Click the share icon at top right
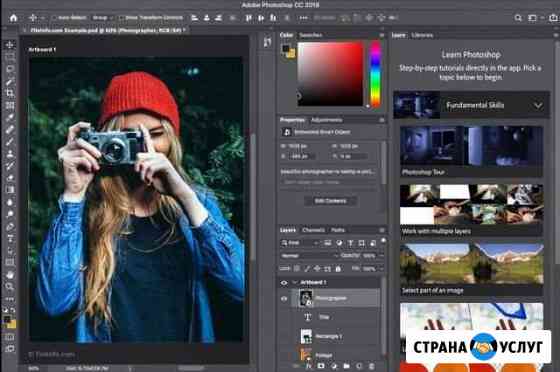 click(x=554, y=17)
